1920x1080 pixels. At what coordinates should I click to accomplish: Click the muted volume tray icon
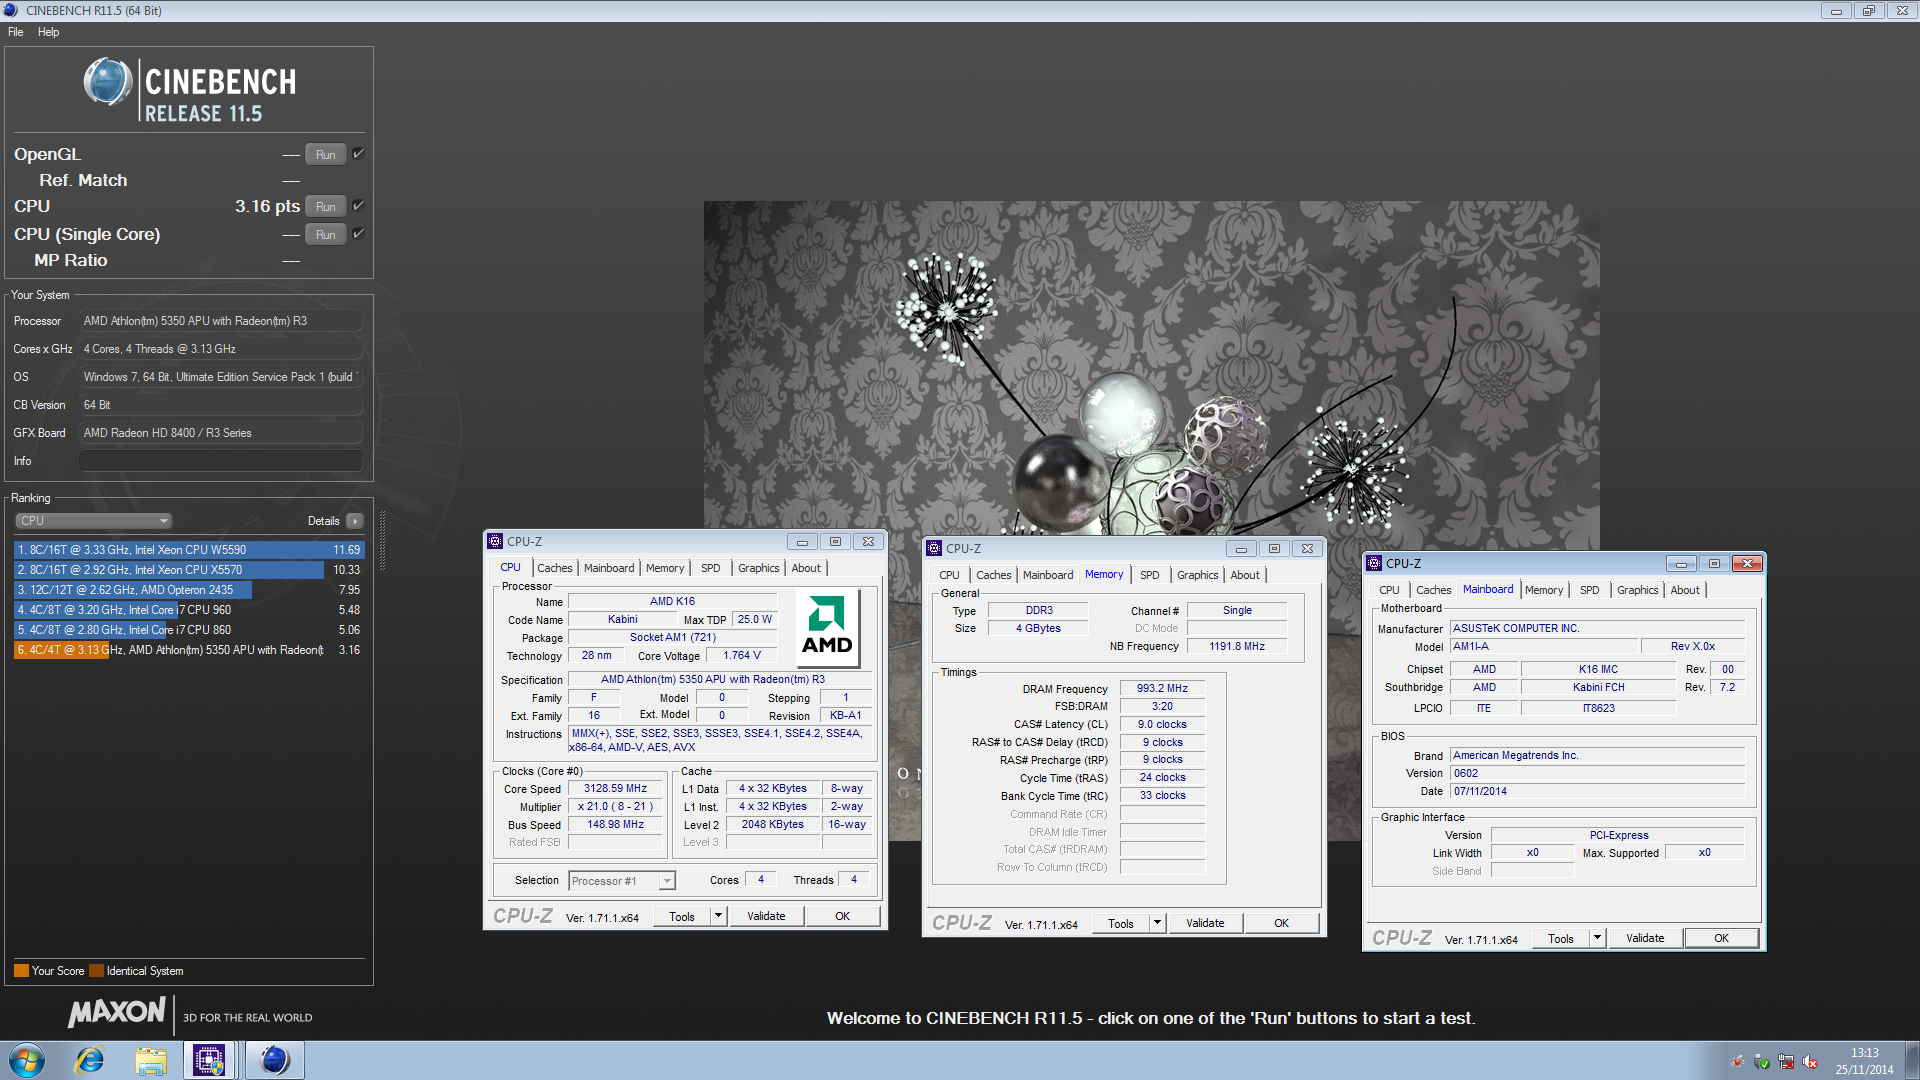(1811, 1062)
